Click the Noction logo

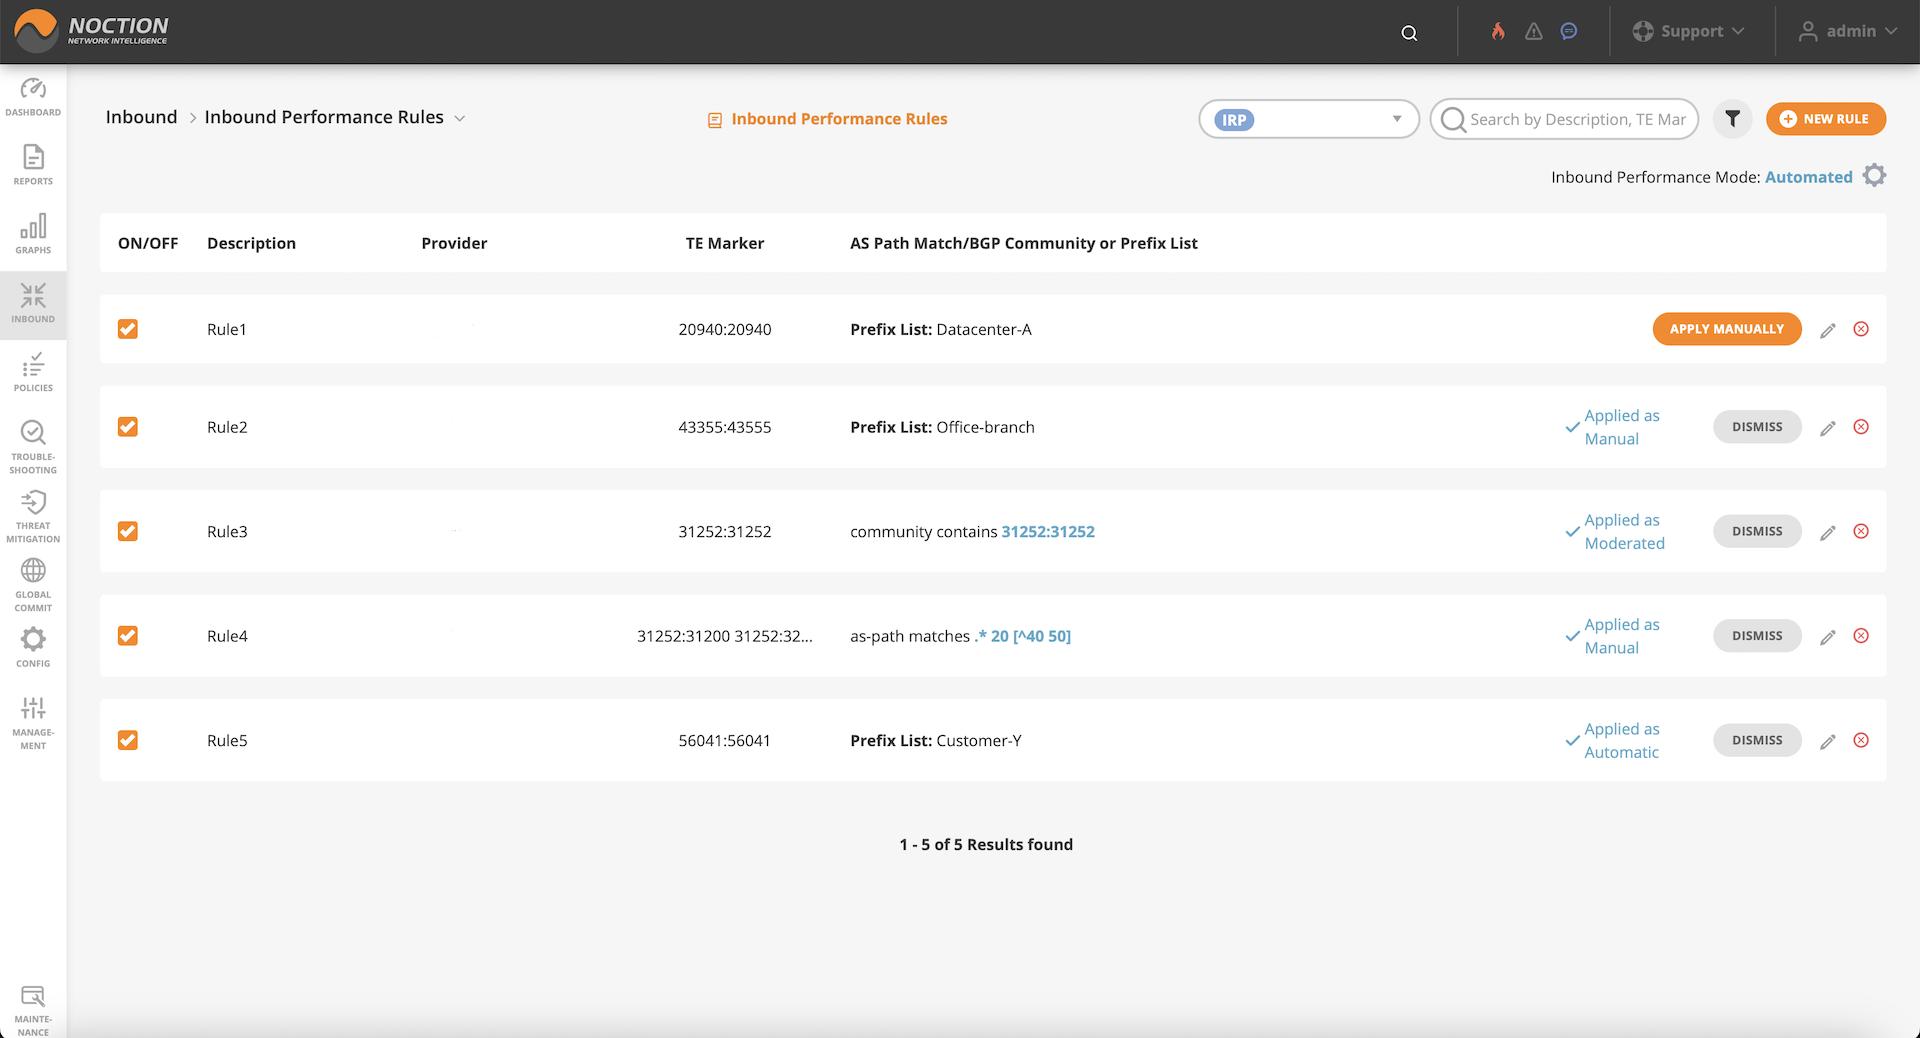pyautogui.click(x=92, y=31)
